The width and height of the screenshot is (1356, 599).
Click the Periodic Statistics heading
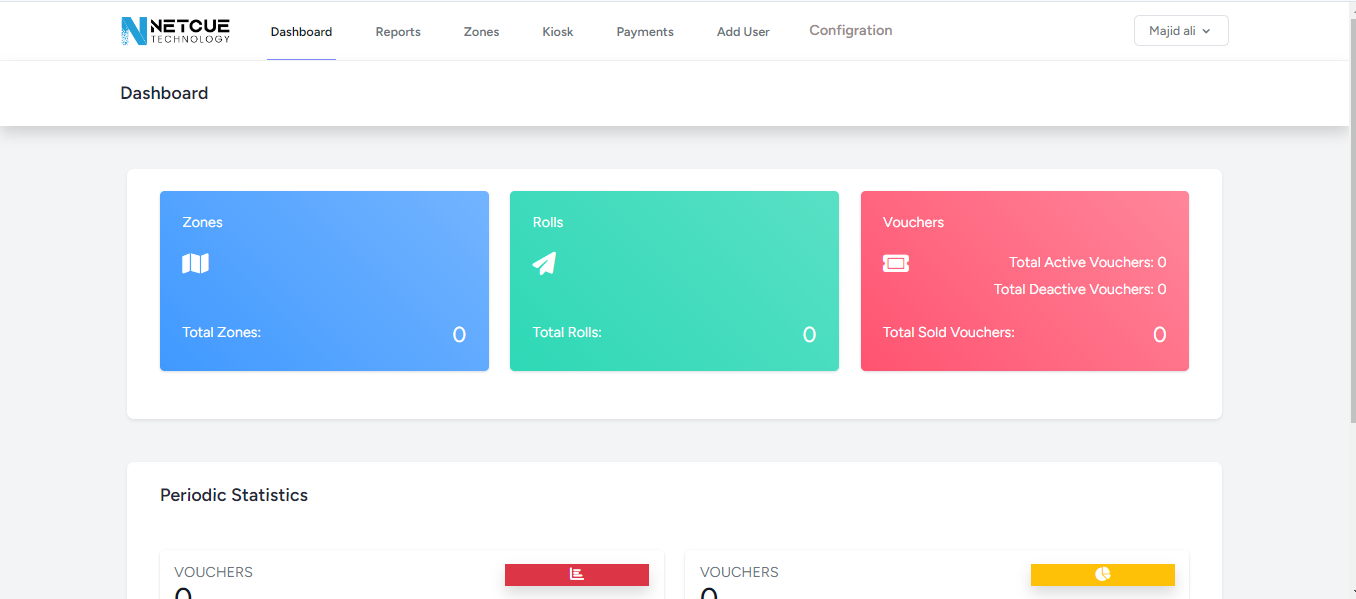tap(234, 495)
